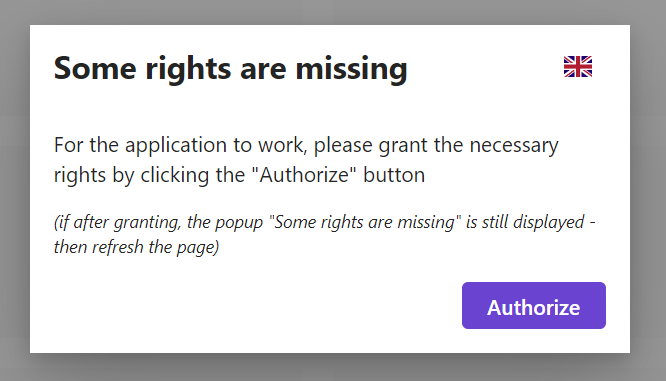Click the italic note starting "(if after granting"
Viewport: 666px width, 381px height.
325,234
